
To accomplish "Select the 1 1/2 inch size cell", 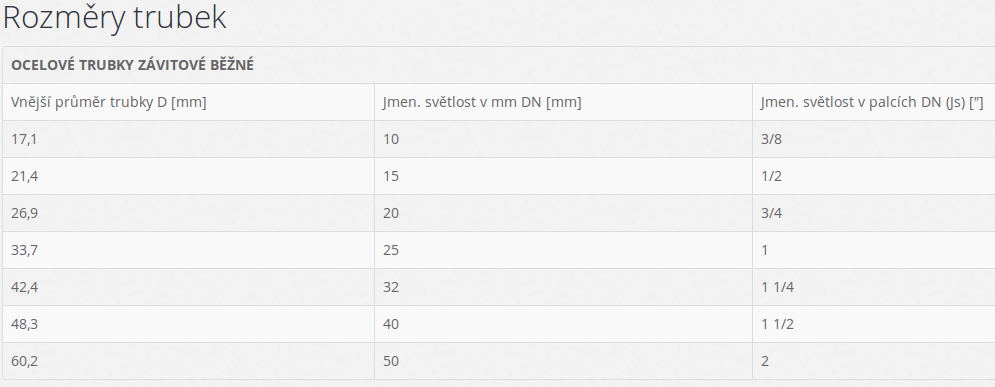I will point(874,324).
